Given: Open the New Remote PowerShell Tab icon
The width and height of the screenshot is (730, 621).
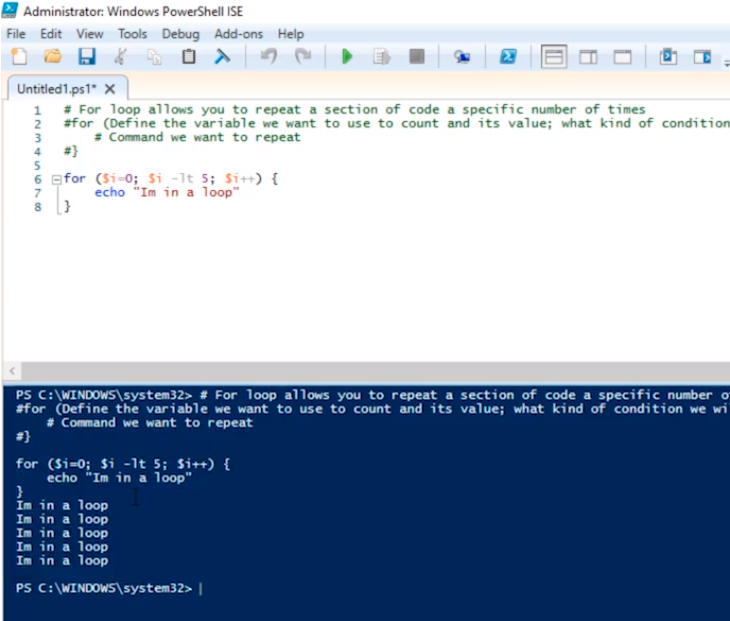Looking at the screenshot, I should click(x=461, y=57).
